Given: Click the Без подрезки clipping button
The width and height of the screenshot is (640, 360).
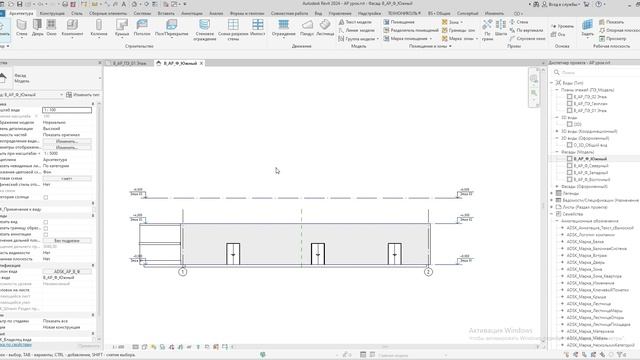Looking at the screenshot, I should point(67,241).
